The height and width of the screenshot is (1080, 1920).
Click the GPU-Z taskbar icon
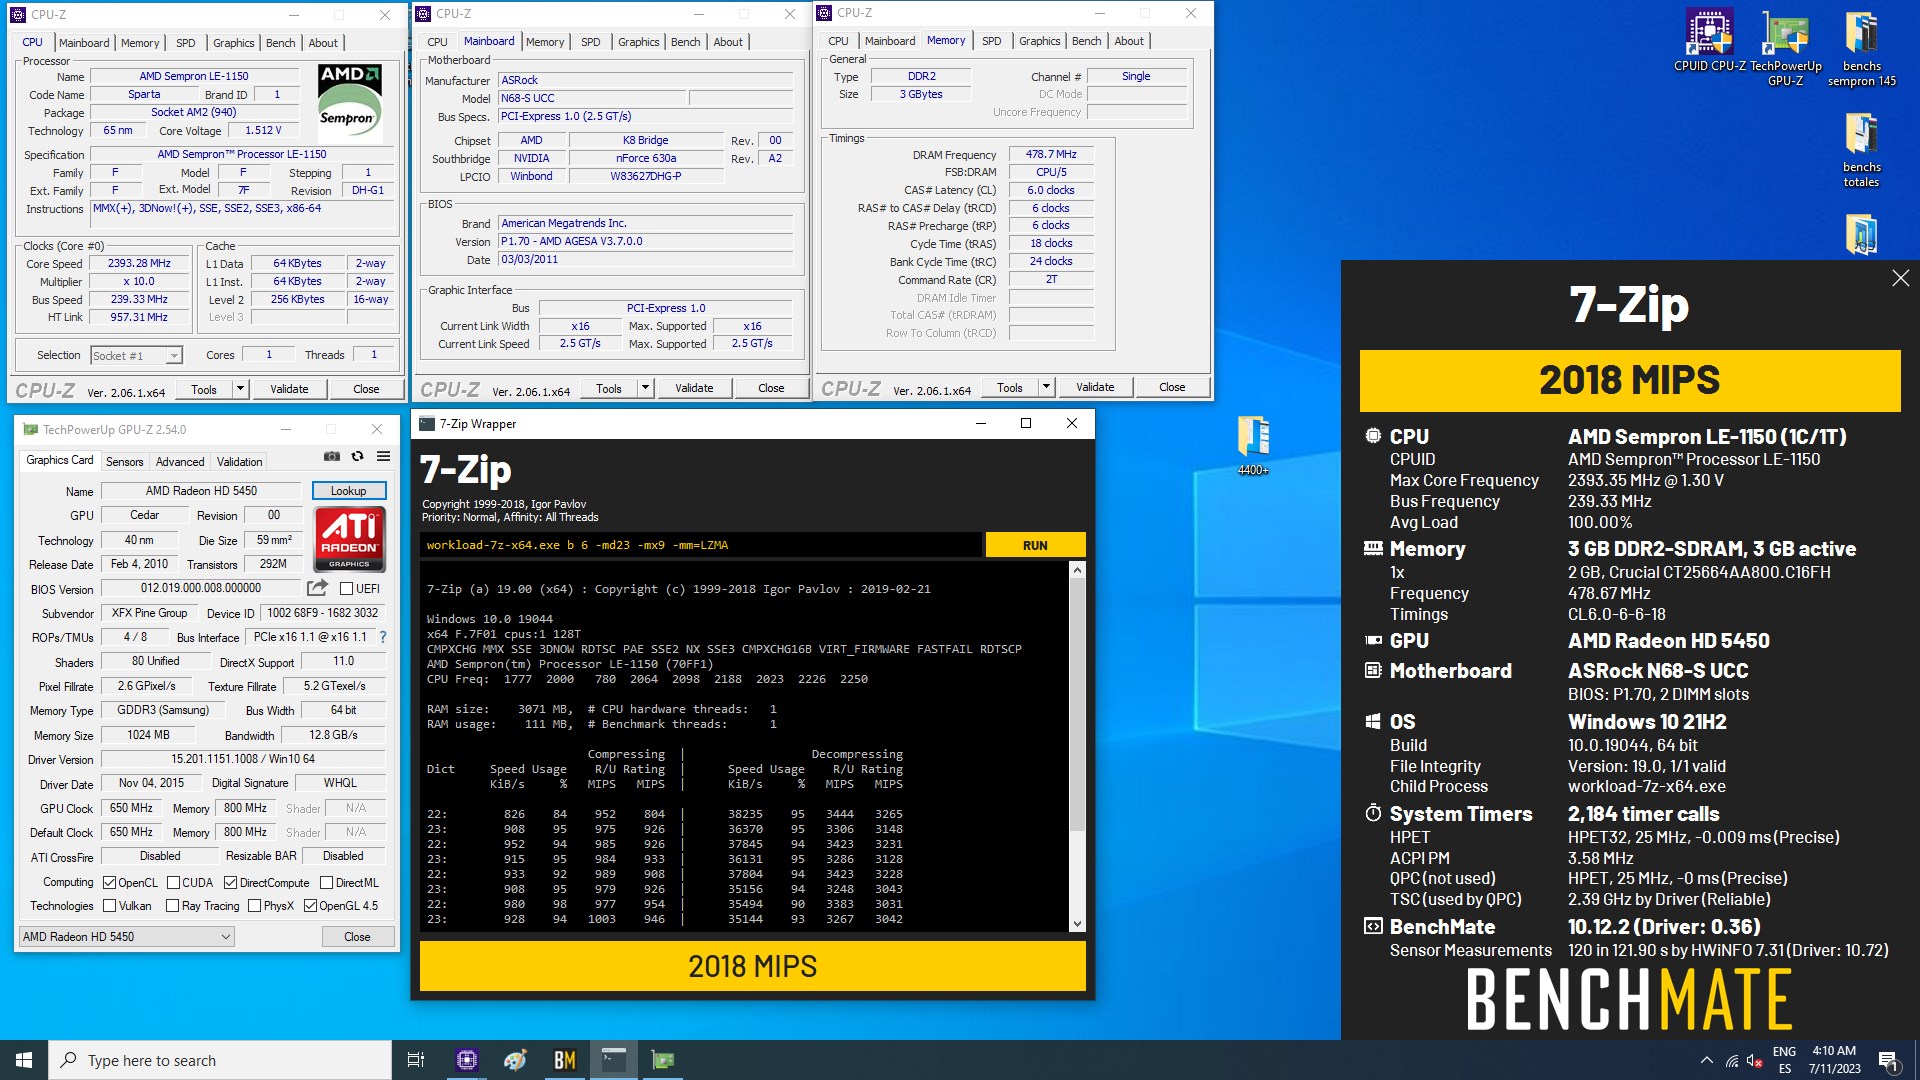662,1060
